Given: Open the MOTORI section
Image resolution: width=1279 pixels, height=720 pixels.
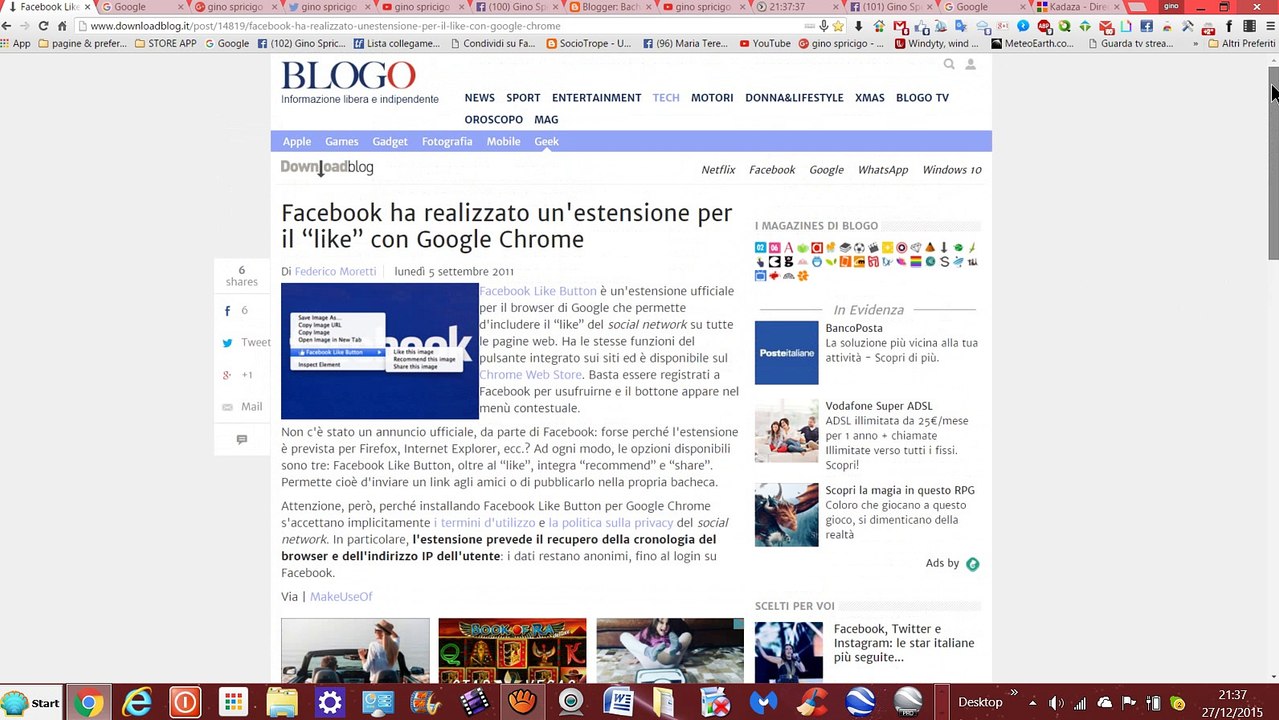Looking at the screenshot, I should pos(712,98).
